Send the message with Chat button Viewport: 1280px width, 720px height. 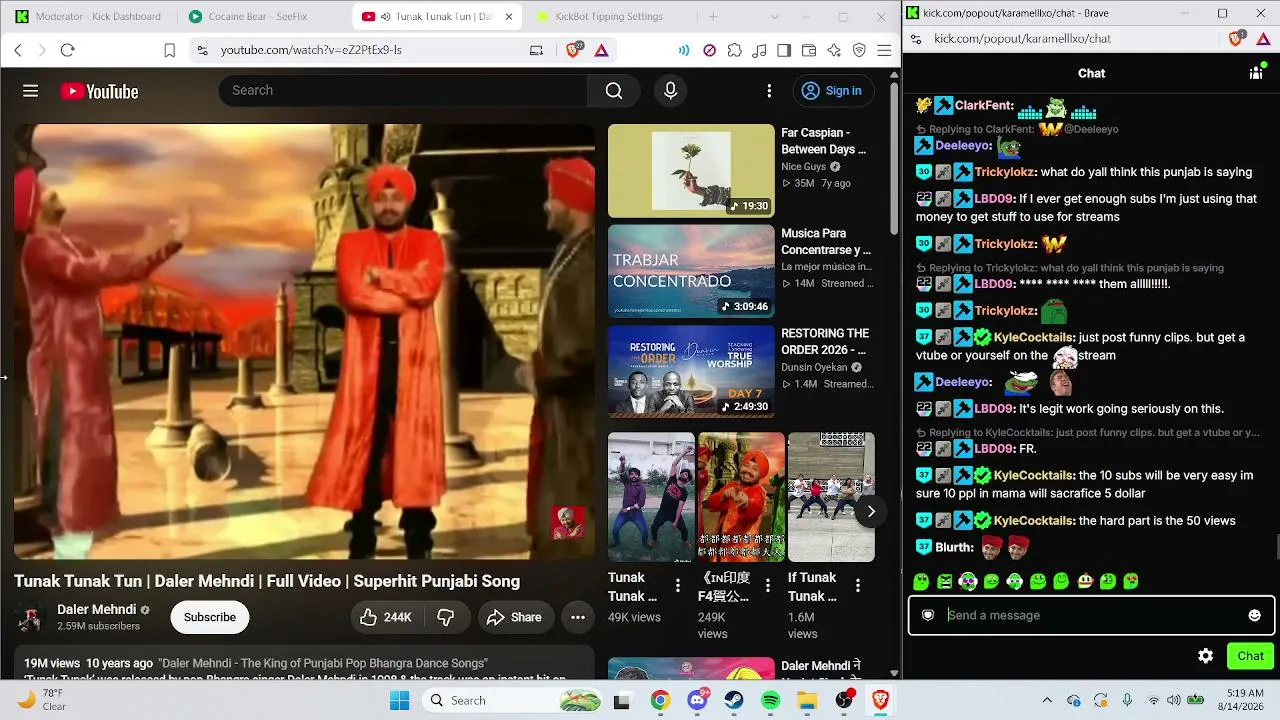click(1250, 656)
